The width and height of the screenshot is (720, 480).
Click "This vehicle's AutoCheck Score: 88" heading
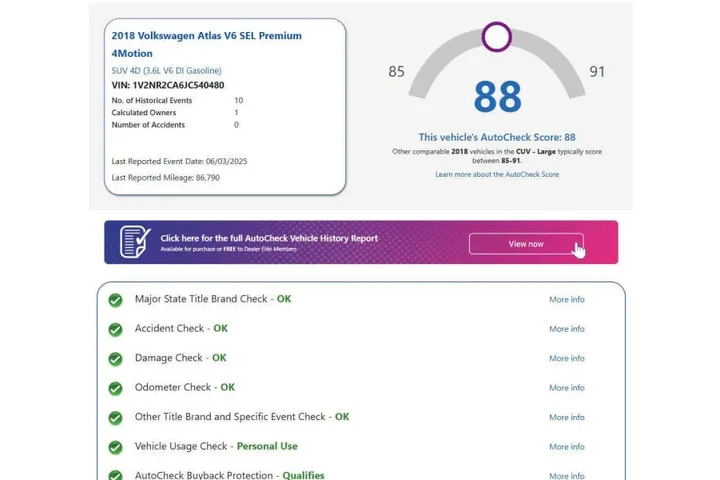pyautogui.click(x=497, y=137)
